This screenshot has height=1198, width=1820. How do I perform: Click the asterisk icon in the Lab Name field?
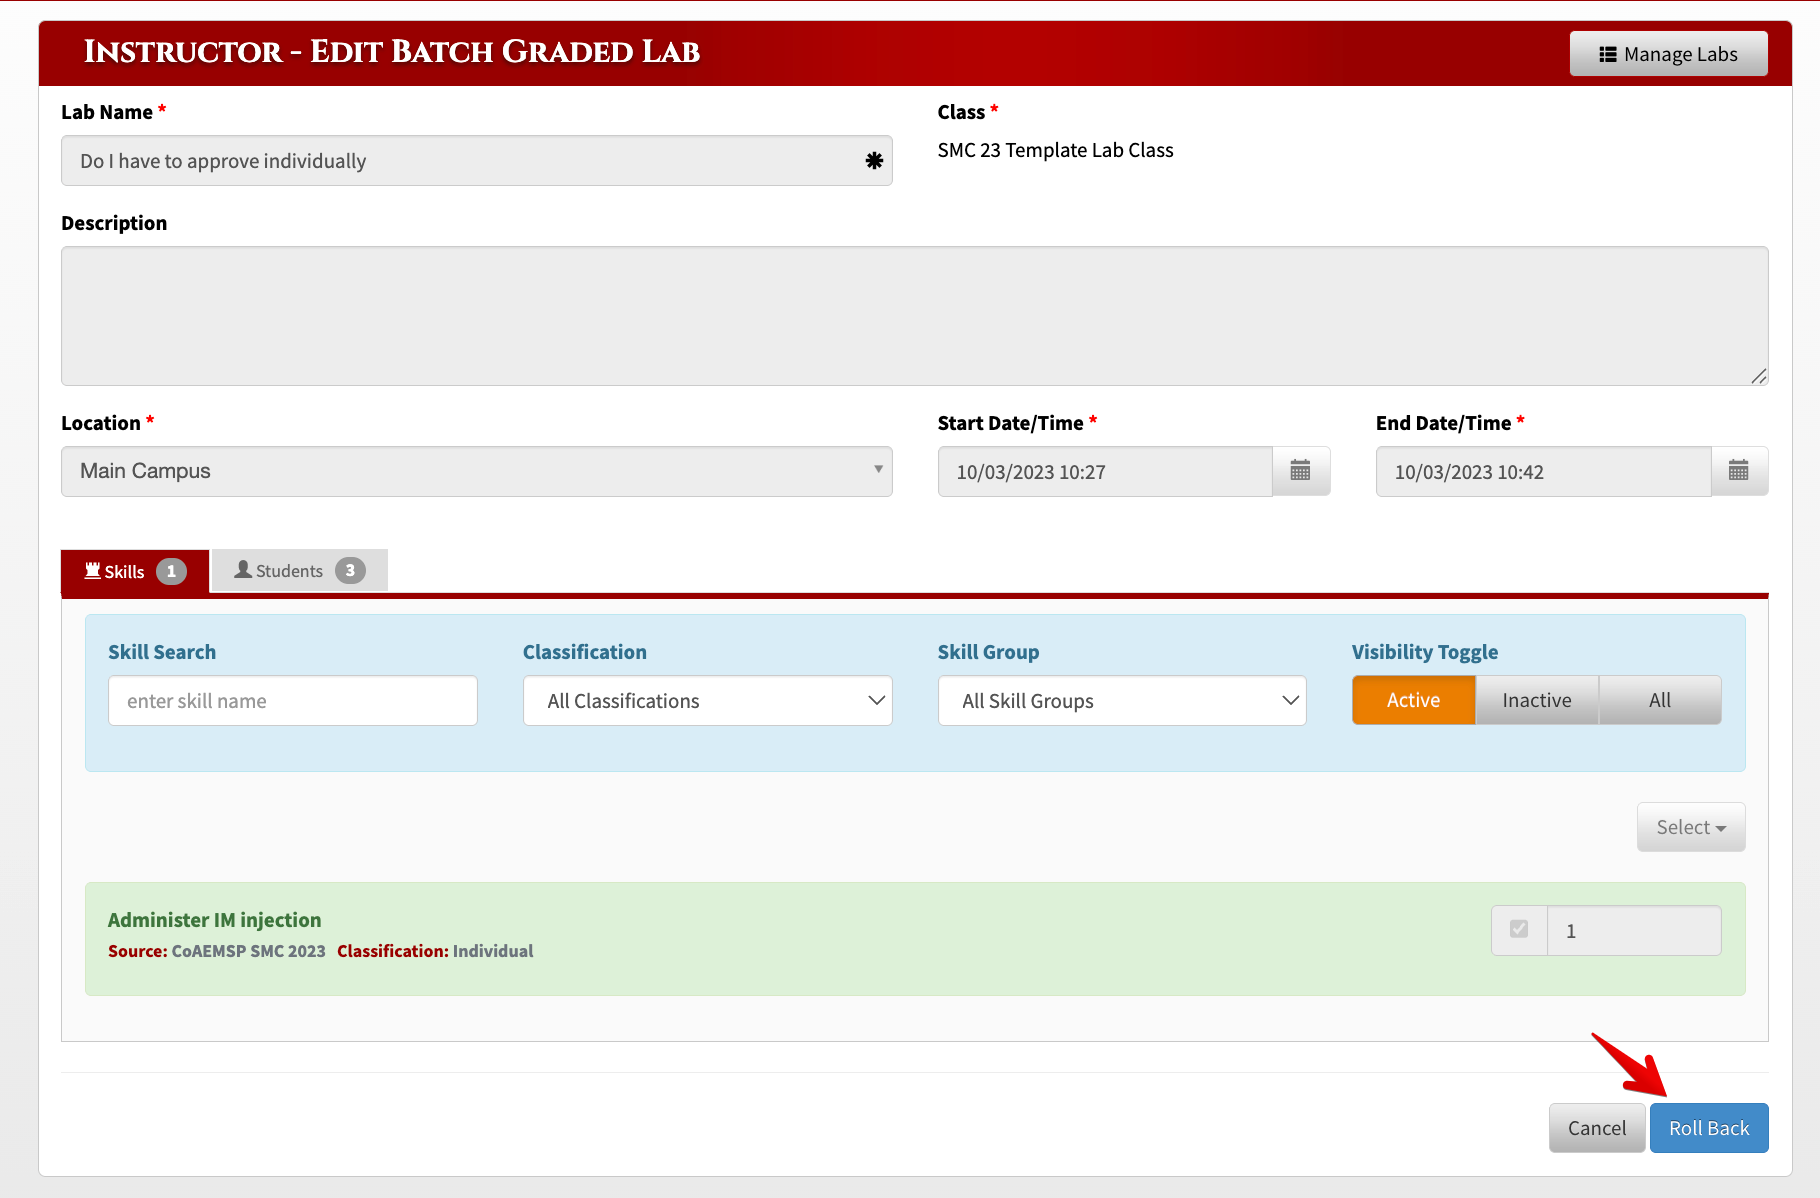873,161
